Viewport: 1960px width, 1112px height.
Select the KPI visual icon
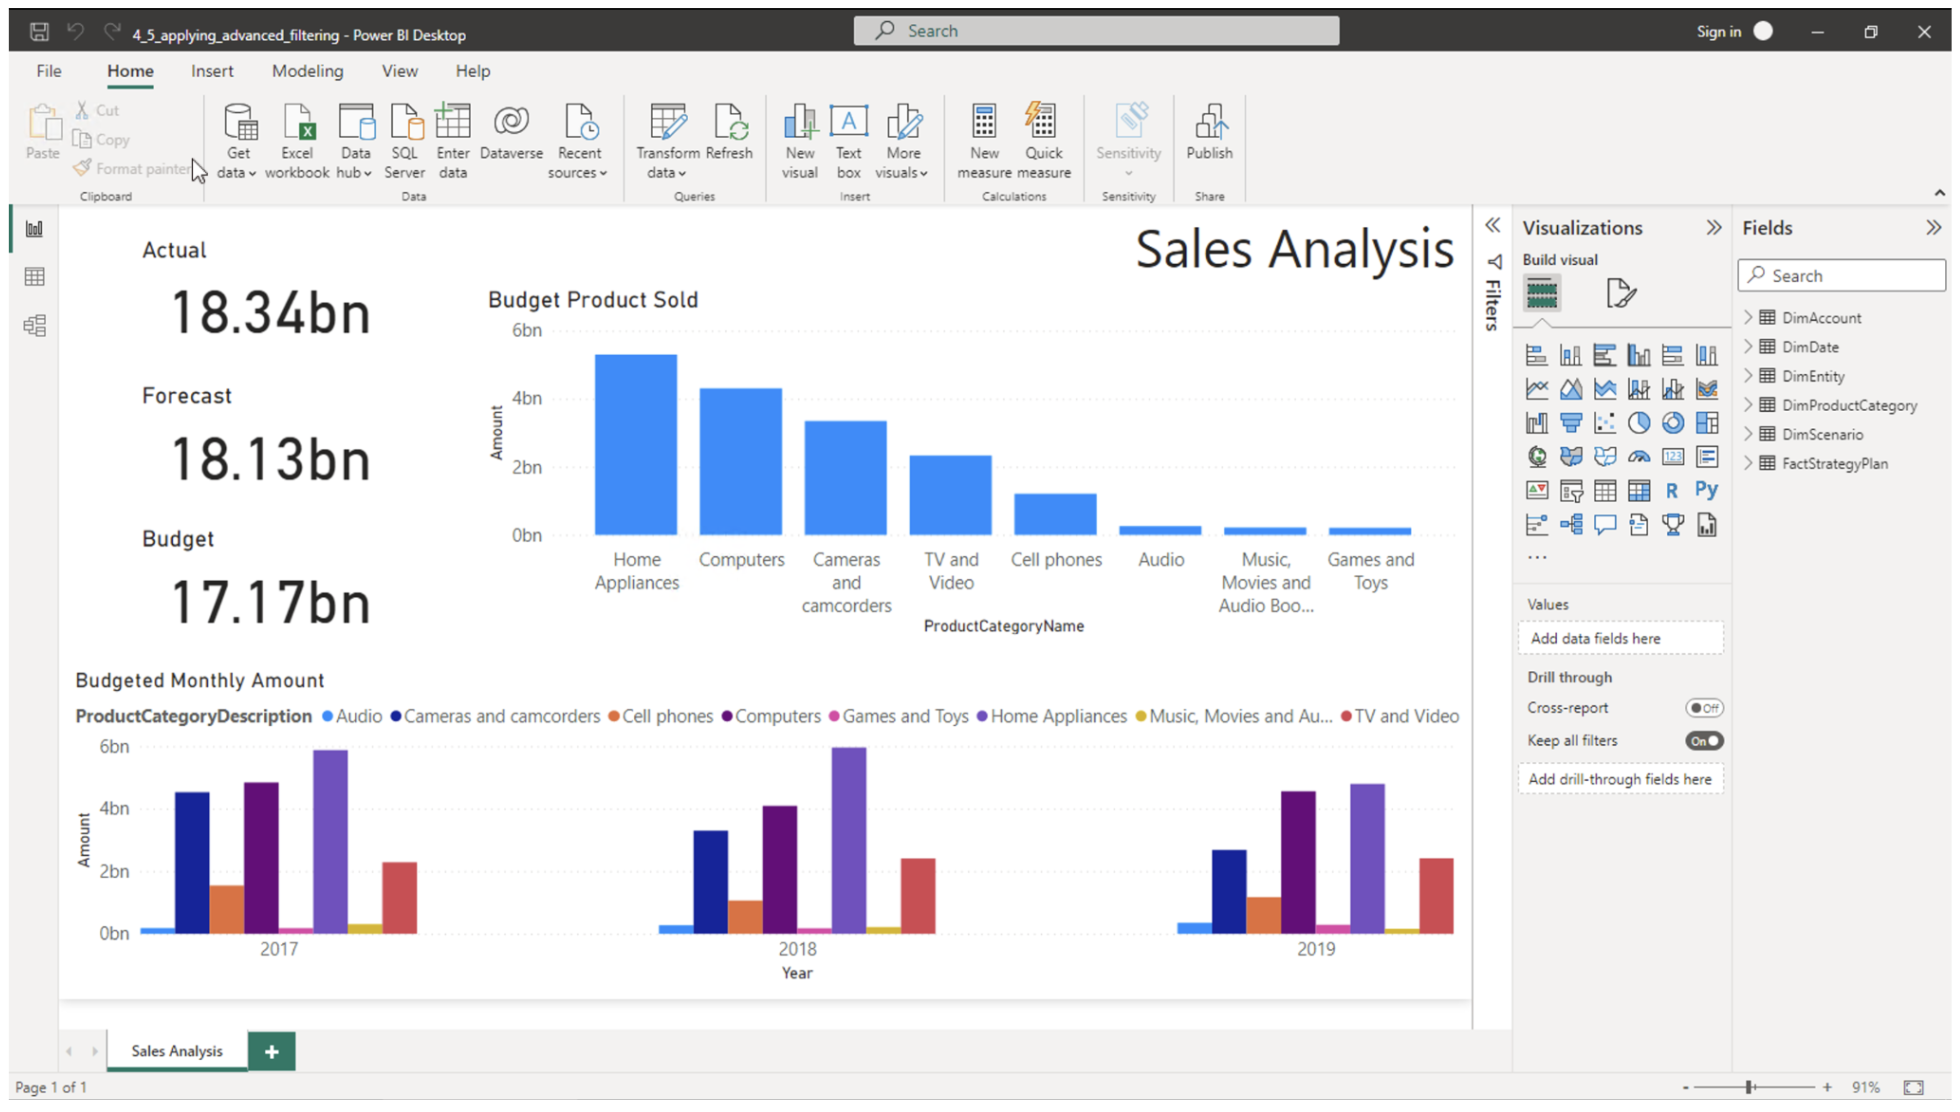[x=1537, y=490]
